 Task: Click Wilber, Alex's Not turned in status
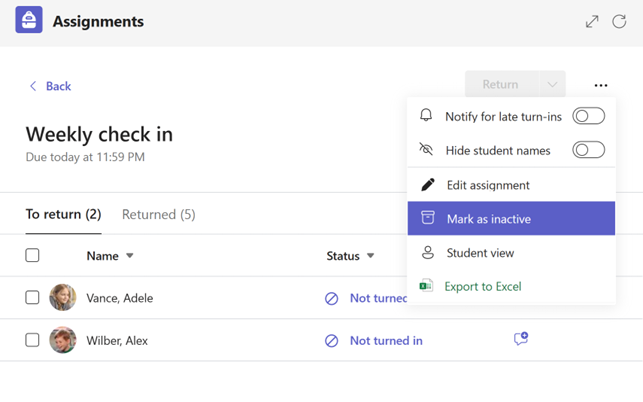click(x=386, y=340)
